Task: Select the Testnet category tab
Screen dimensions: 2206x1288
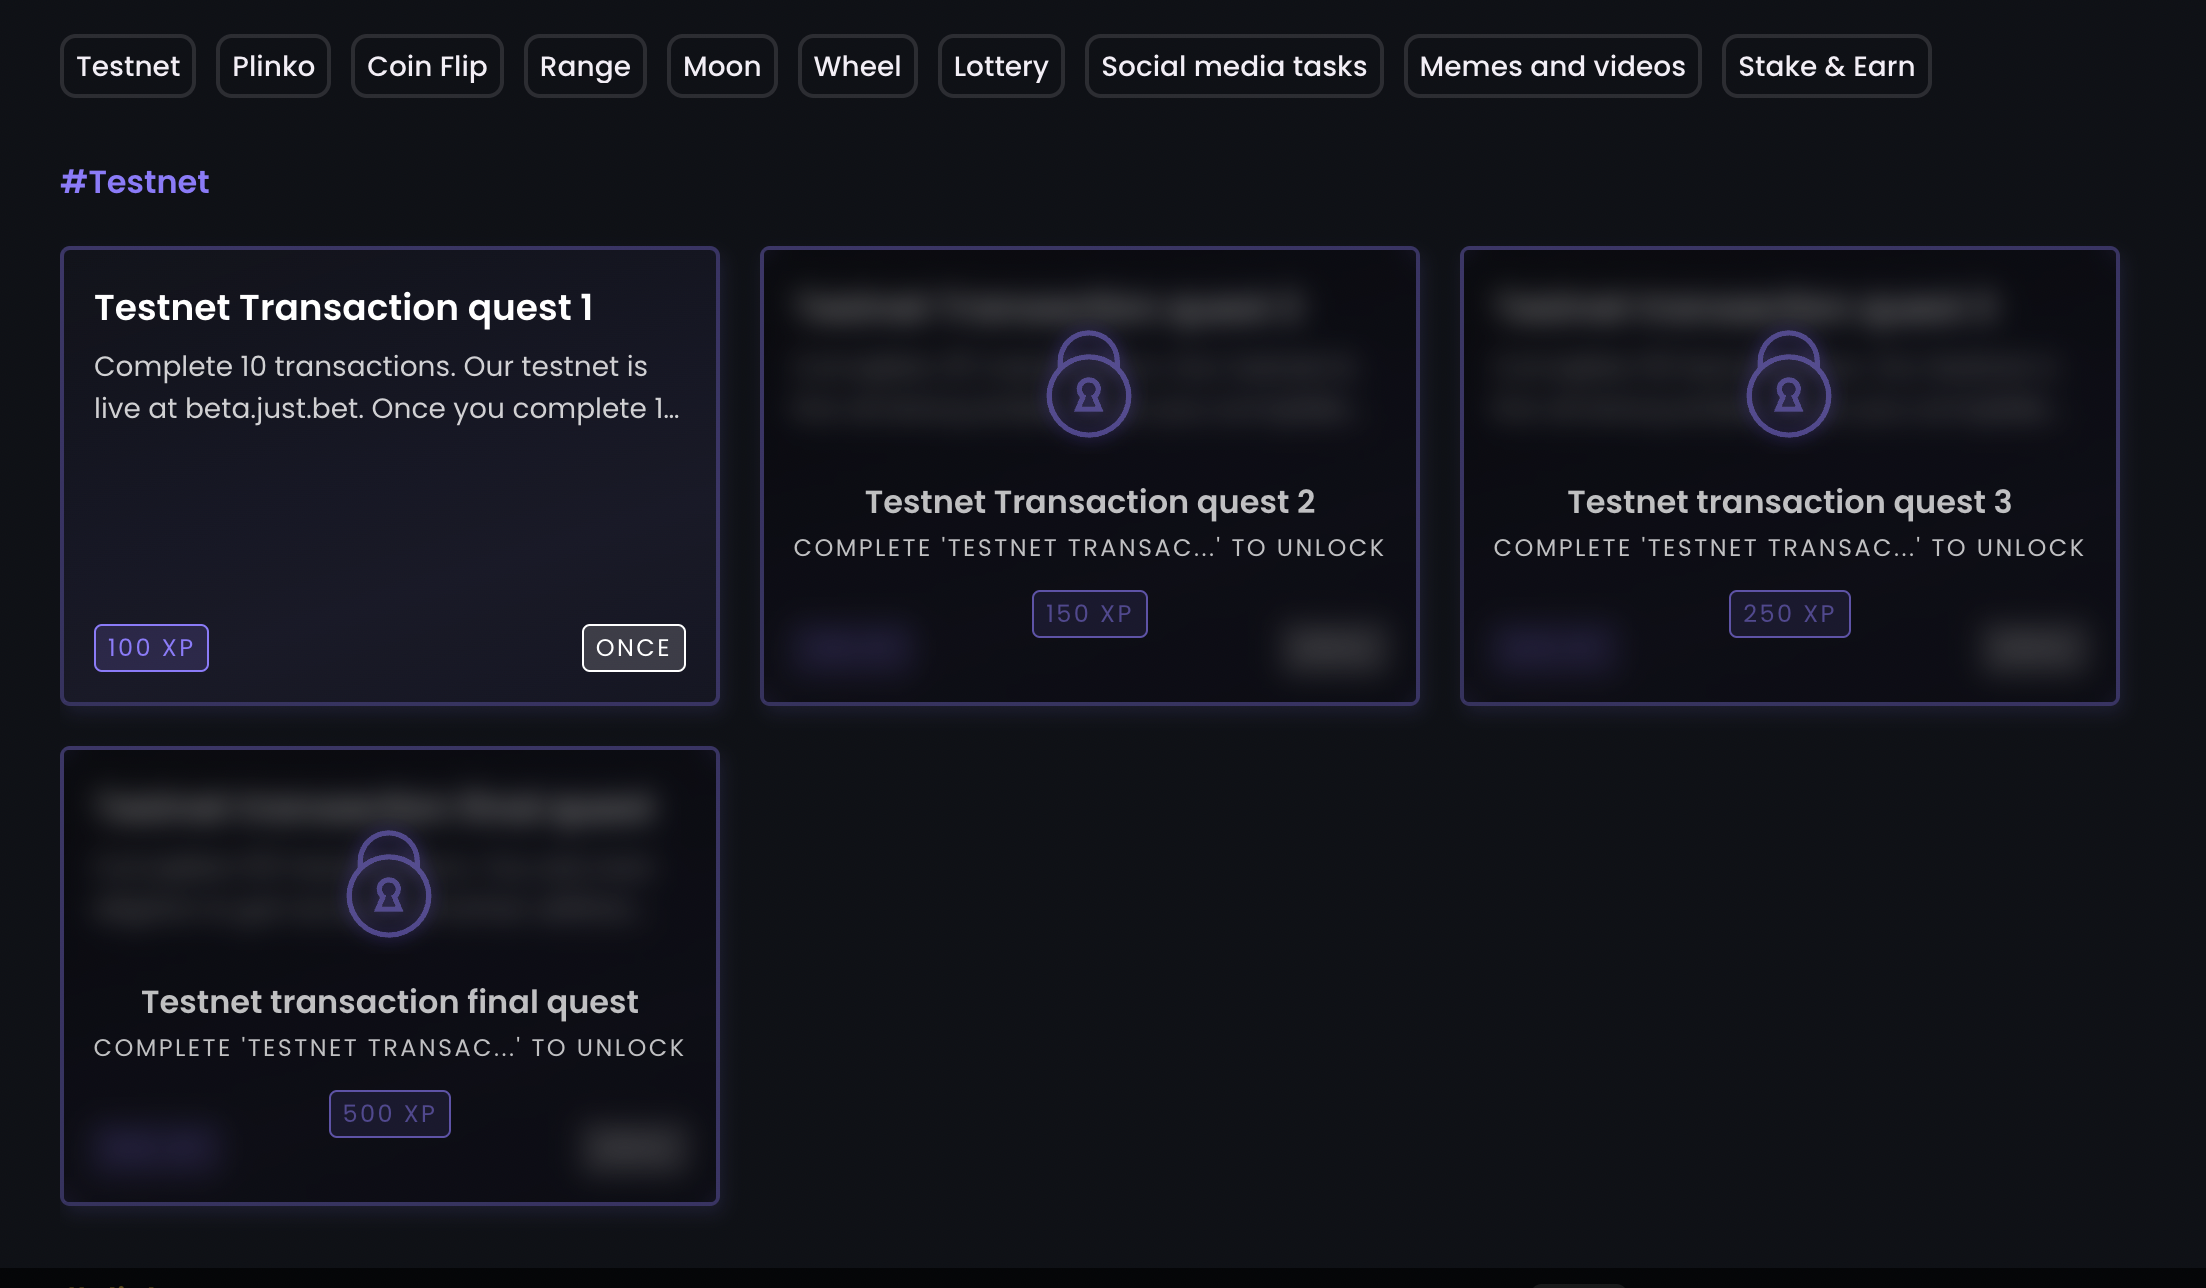Action: click(128, 66)
